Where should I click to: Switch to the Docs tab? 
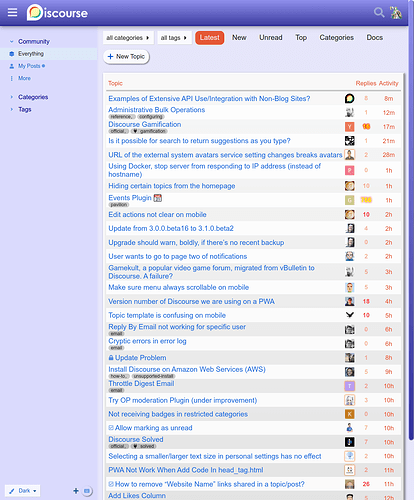tap(375, 38)
